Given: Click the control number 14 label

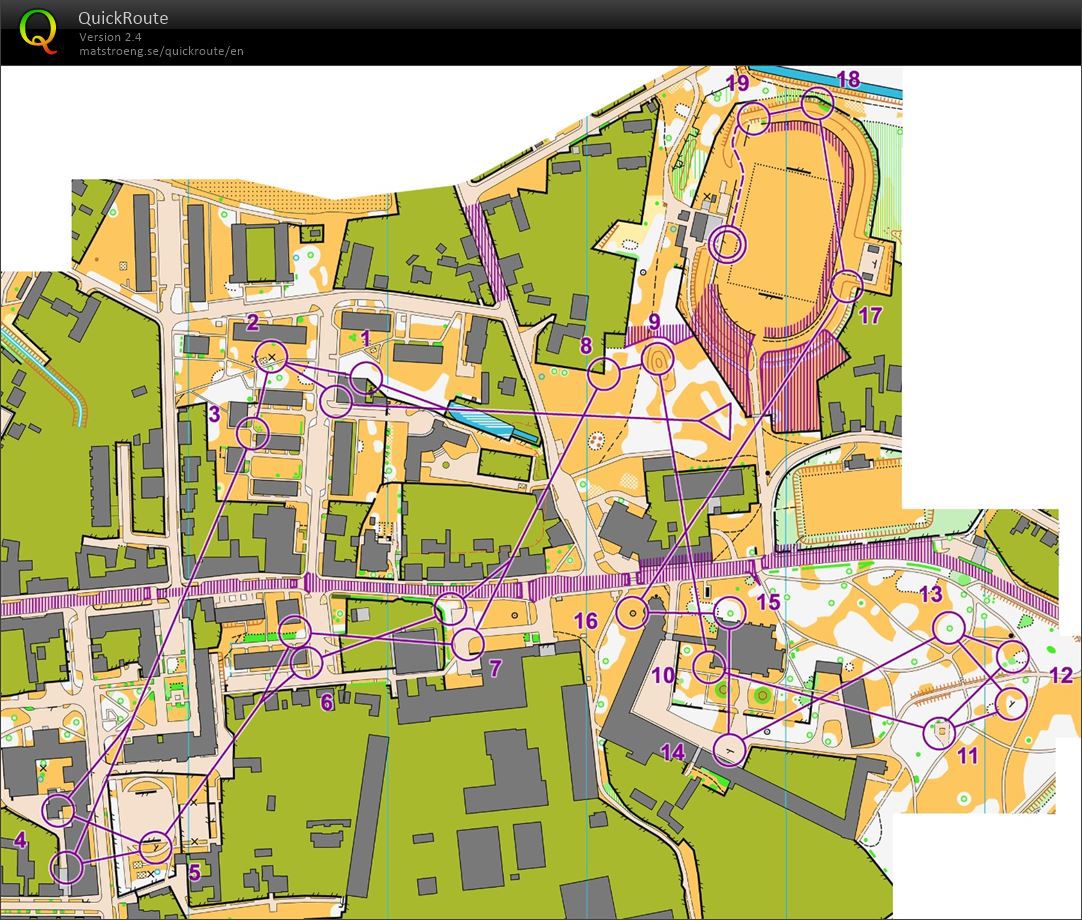Looking at the screenshot, I should click(673, 752).
